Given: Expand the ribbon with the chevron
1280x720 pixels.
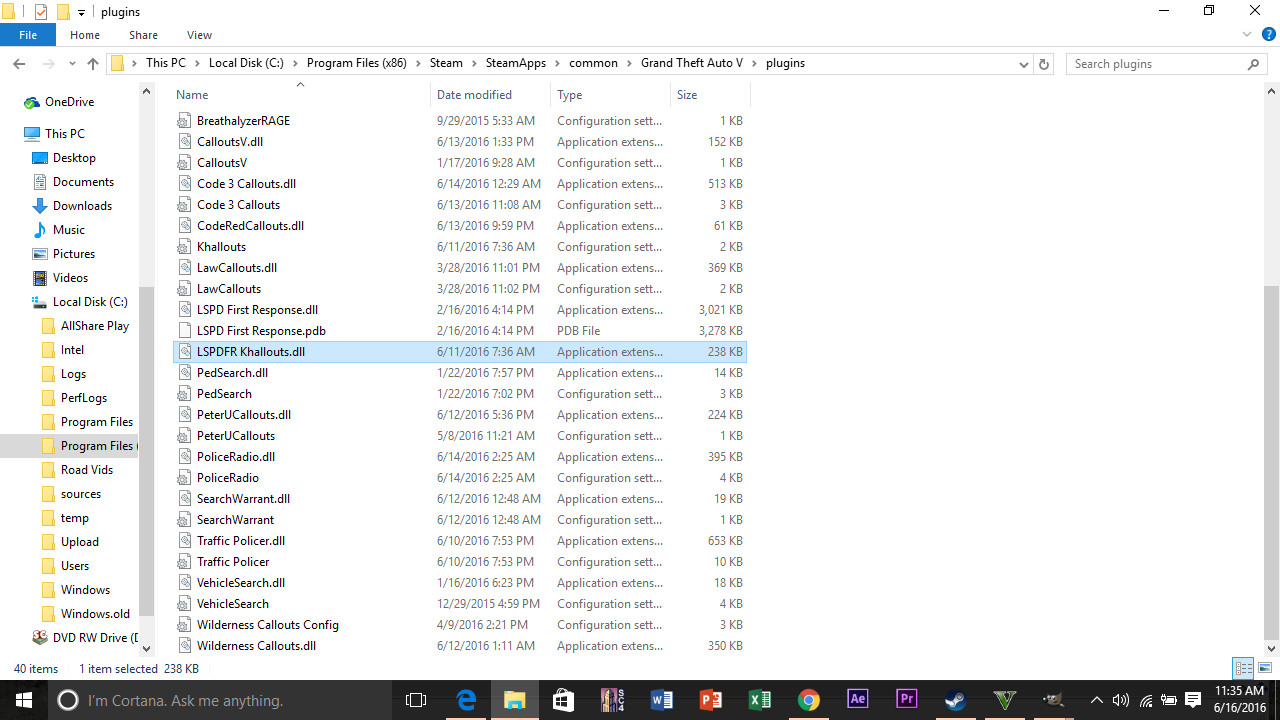Looking at the screenshot, I should coord(1247,35).
